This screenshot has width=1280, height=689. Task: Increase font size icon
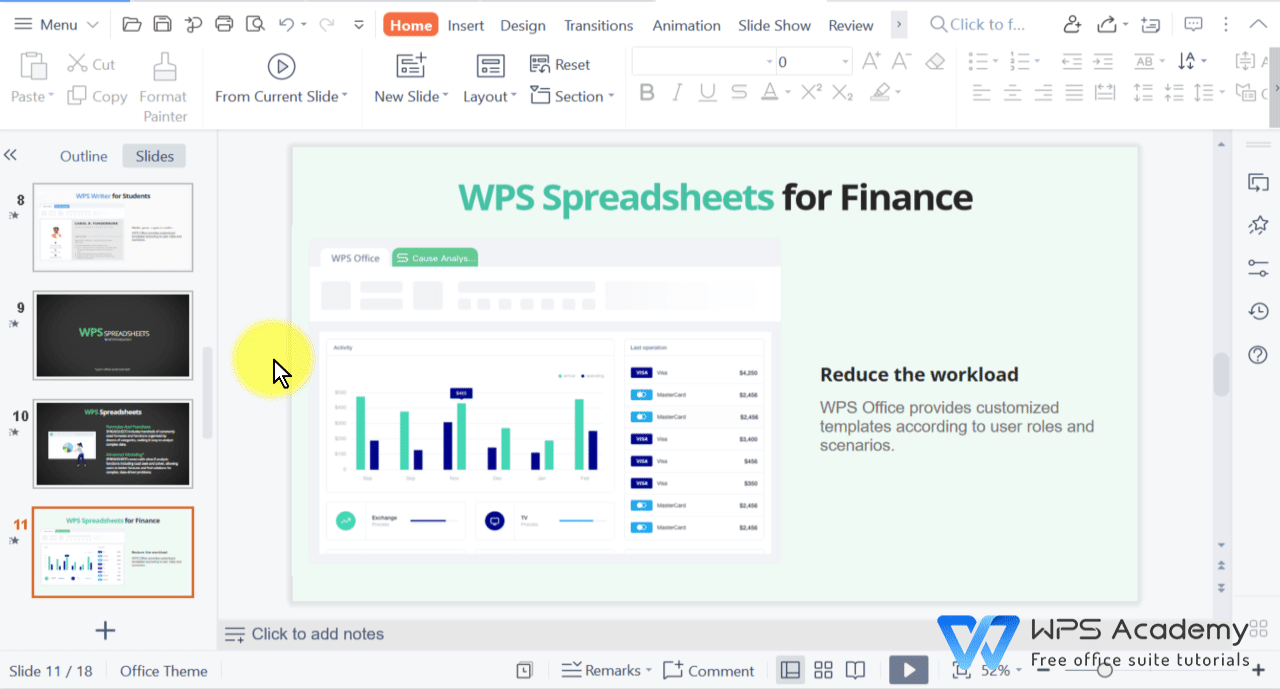(x=872, y=62)
